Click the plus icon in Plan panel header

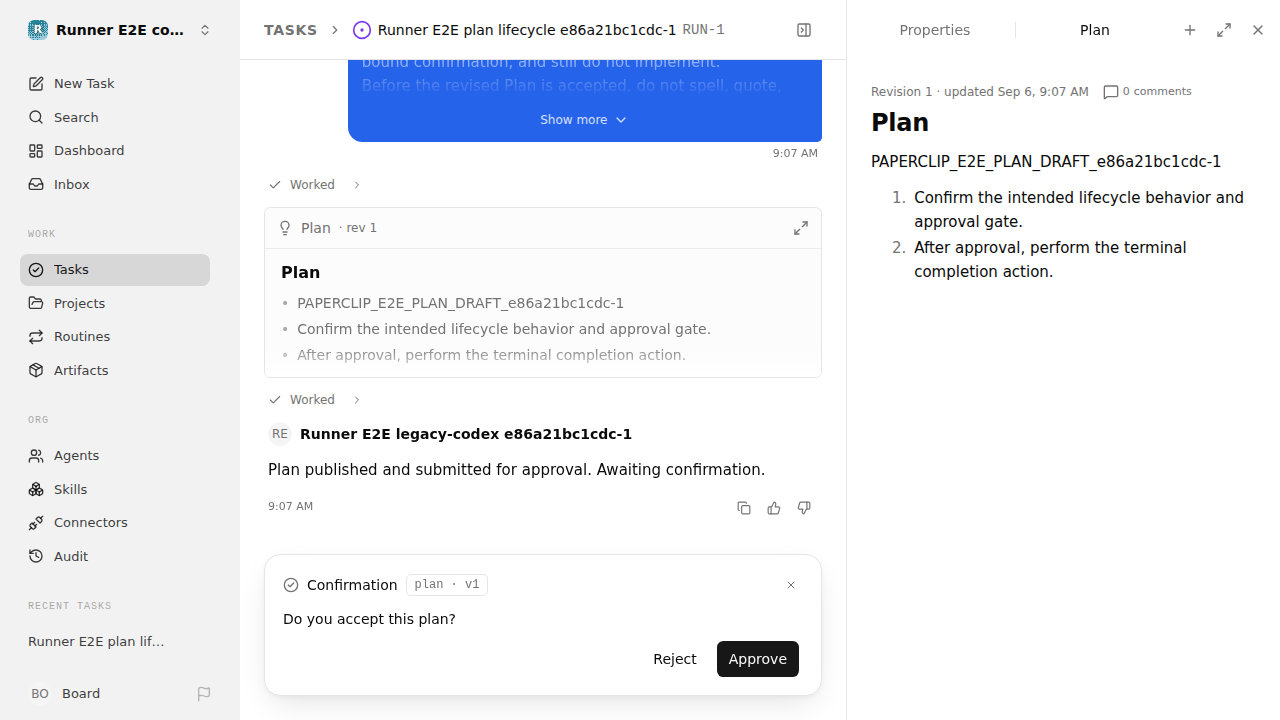1190,30
